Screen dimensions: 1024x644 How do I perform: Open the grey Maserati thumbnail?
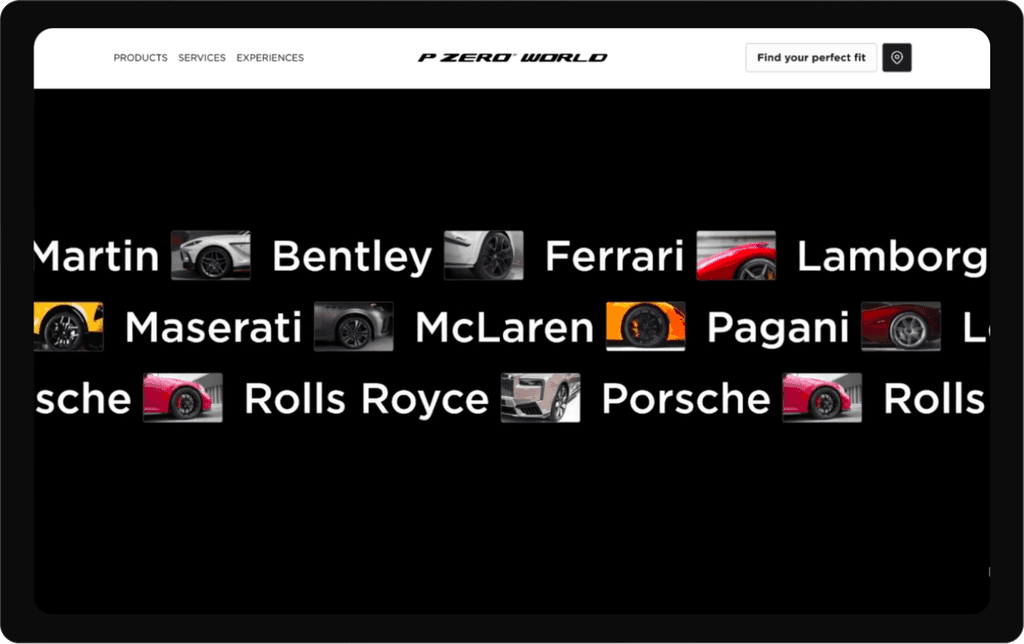pyautogui.click(x=353, y=327)
